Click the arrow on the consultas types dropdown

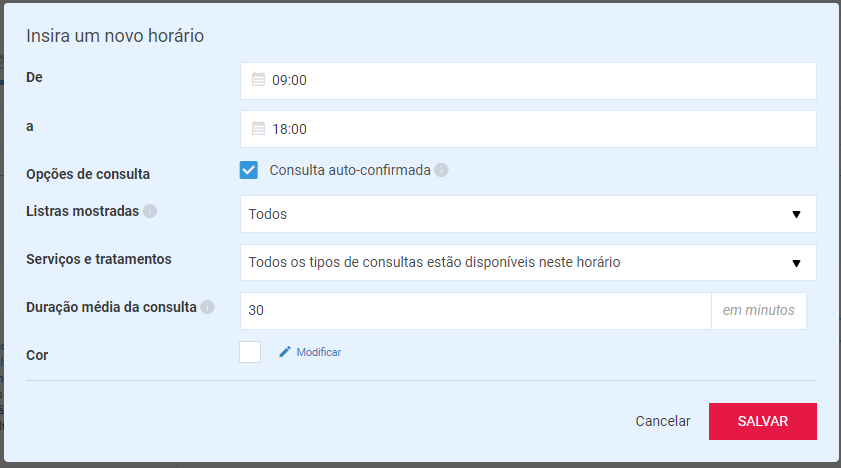[796, 263]
